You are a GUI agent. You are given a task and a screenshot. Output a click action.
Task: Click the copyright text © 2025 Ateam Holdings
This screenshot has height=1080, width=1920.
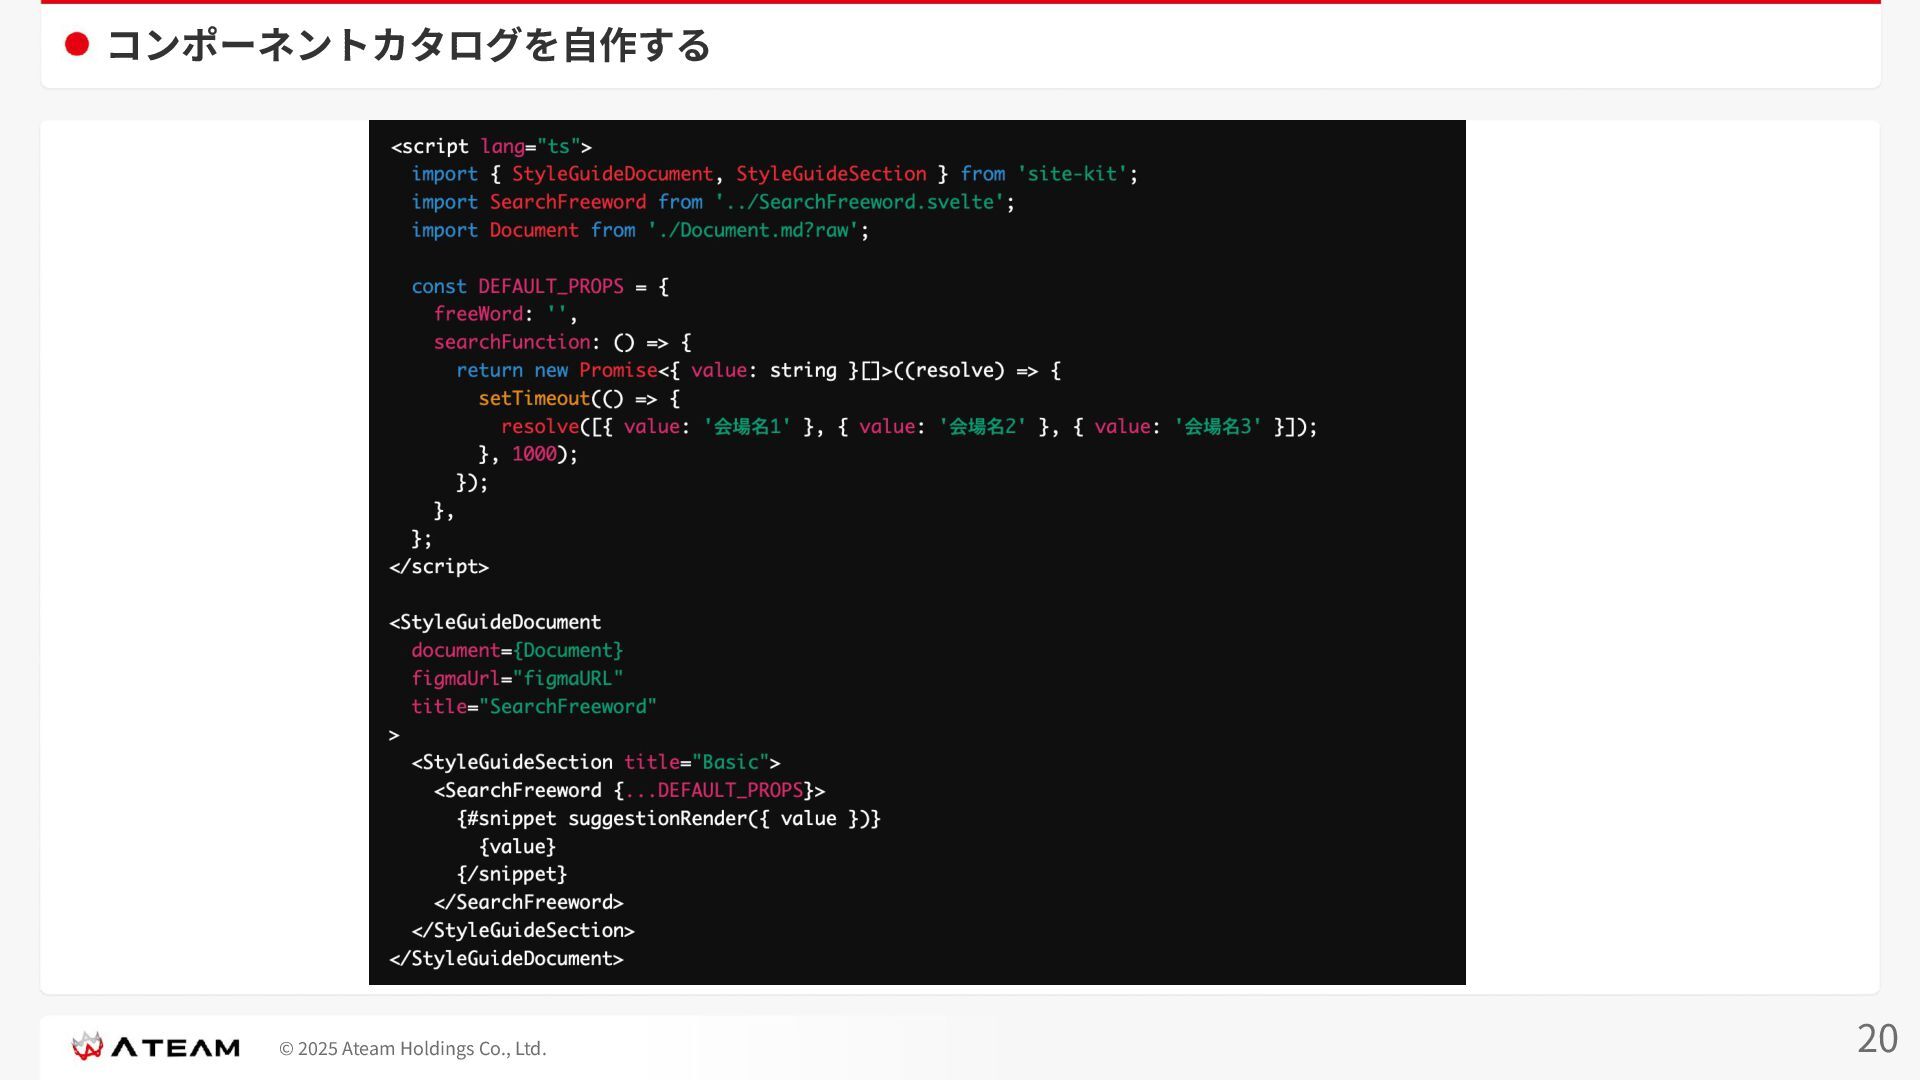pos(413,1048)
